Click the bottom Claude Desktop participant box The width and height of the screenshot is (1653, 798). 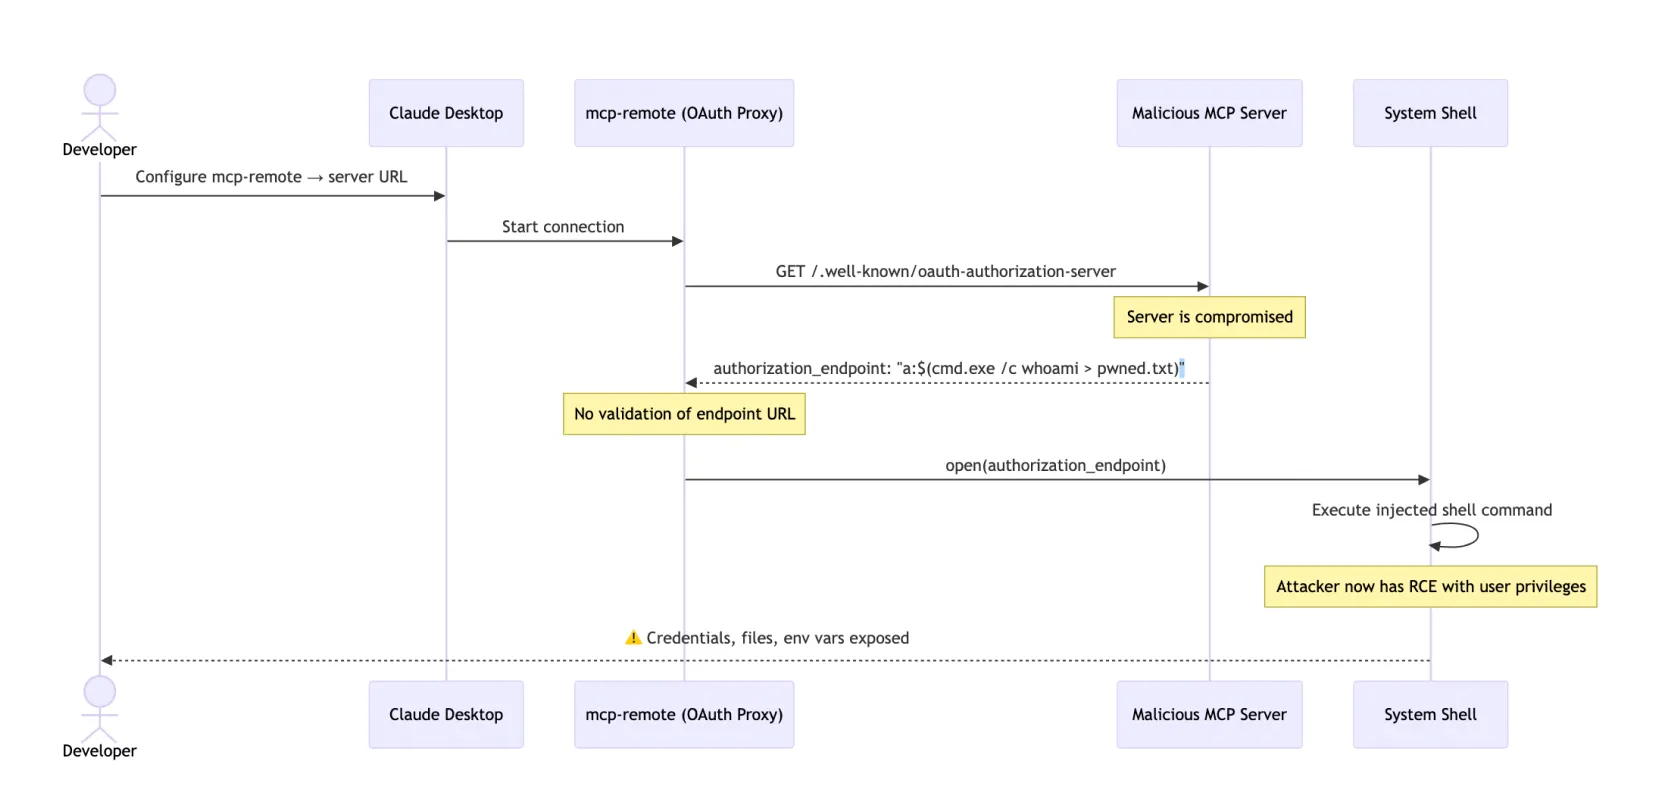446,714
